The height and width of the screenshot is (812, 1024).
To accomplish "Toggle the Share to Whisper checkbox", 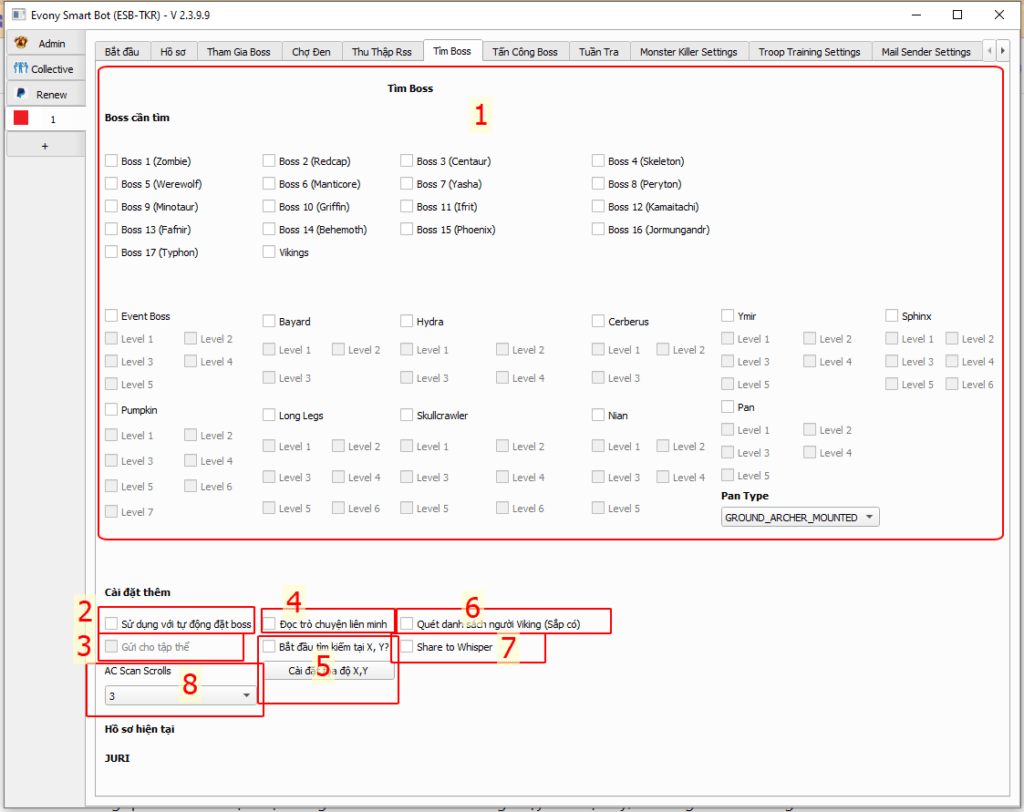I will pos(407,647).
